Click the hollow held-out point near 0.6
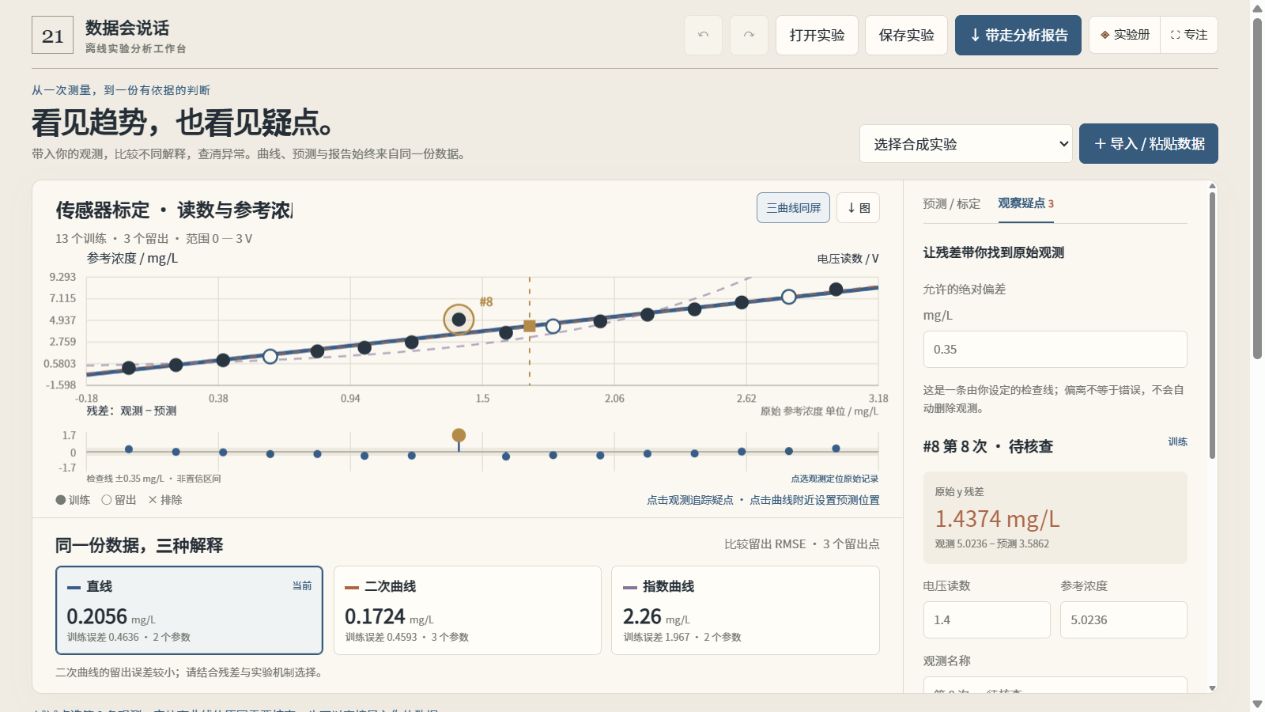This screenshot has width=1265, height=712. 270,356
